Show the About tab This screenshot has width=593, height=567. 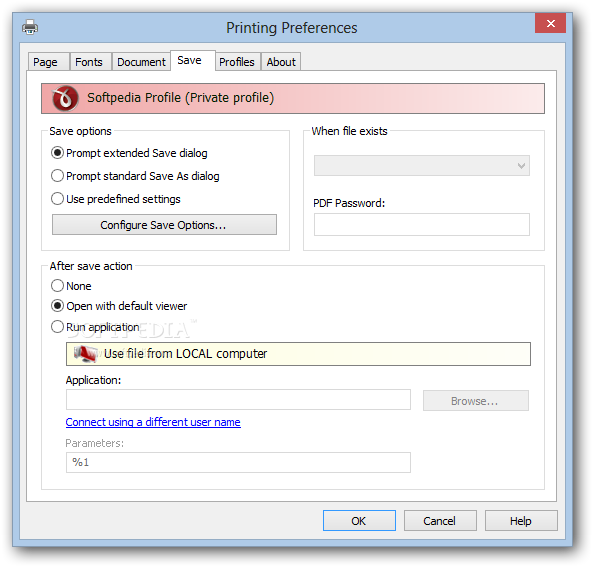click(x=281, y=62)
